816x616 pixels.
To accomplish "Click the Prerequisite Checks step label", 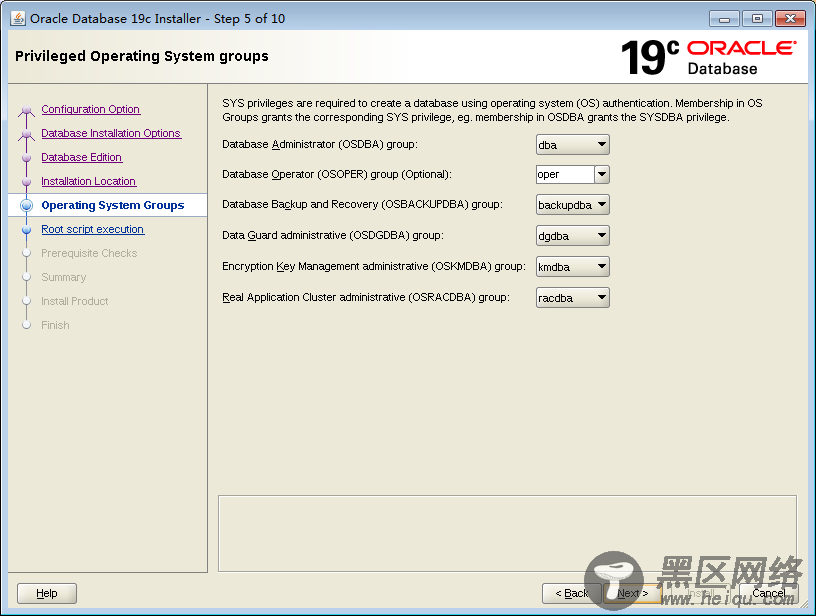I will click(89, 253).
